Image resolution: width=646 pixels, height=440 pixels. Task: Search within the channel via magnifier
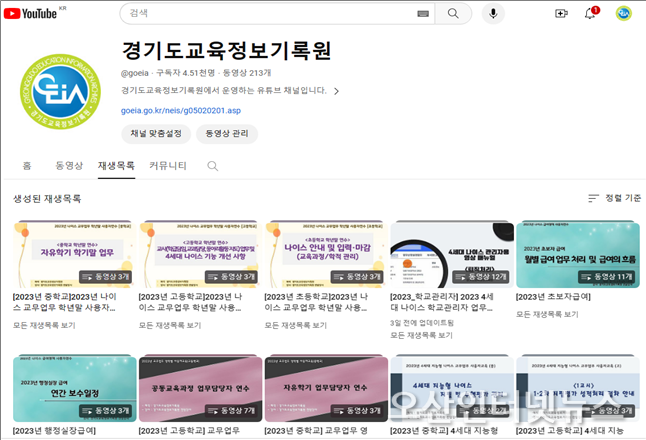[x=213, y=166]
